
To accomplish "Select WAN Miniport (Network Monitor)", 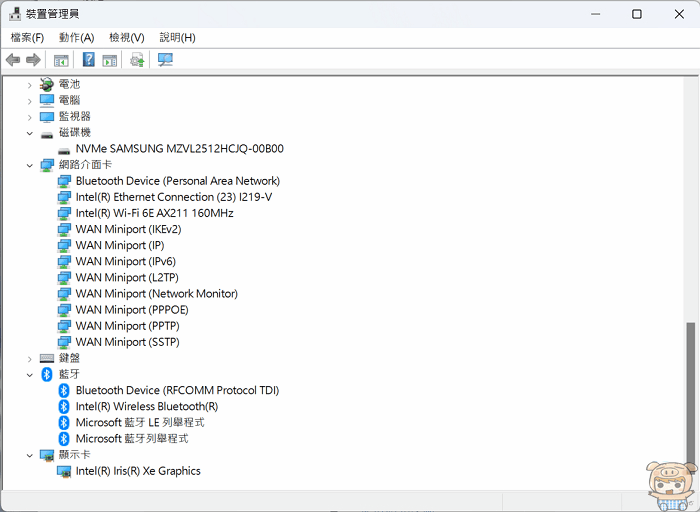I will (157, 294).
